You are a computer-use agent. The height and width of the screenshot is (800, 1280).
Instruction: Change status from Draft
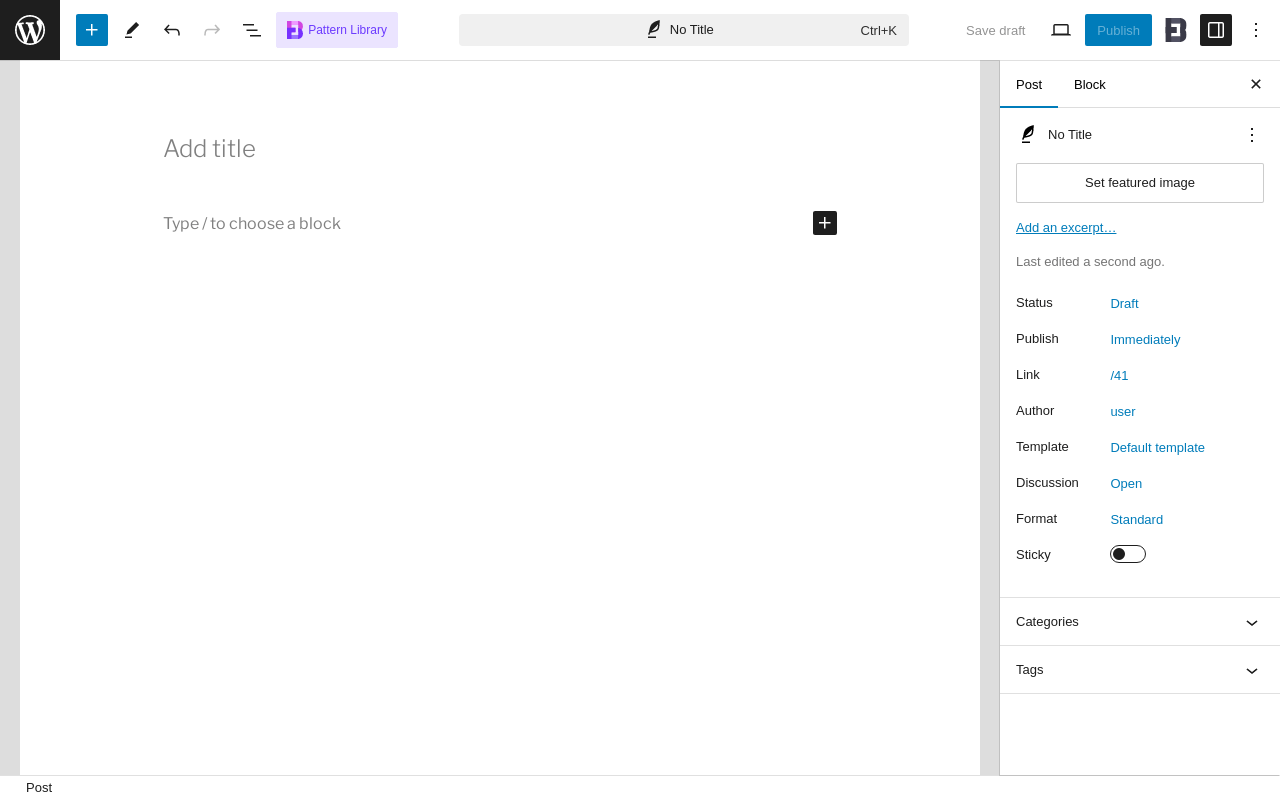[1124, 303]
